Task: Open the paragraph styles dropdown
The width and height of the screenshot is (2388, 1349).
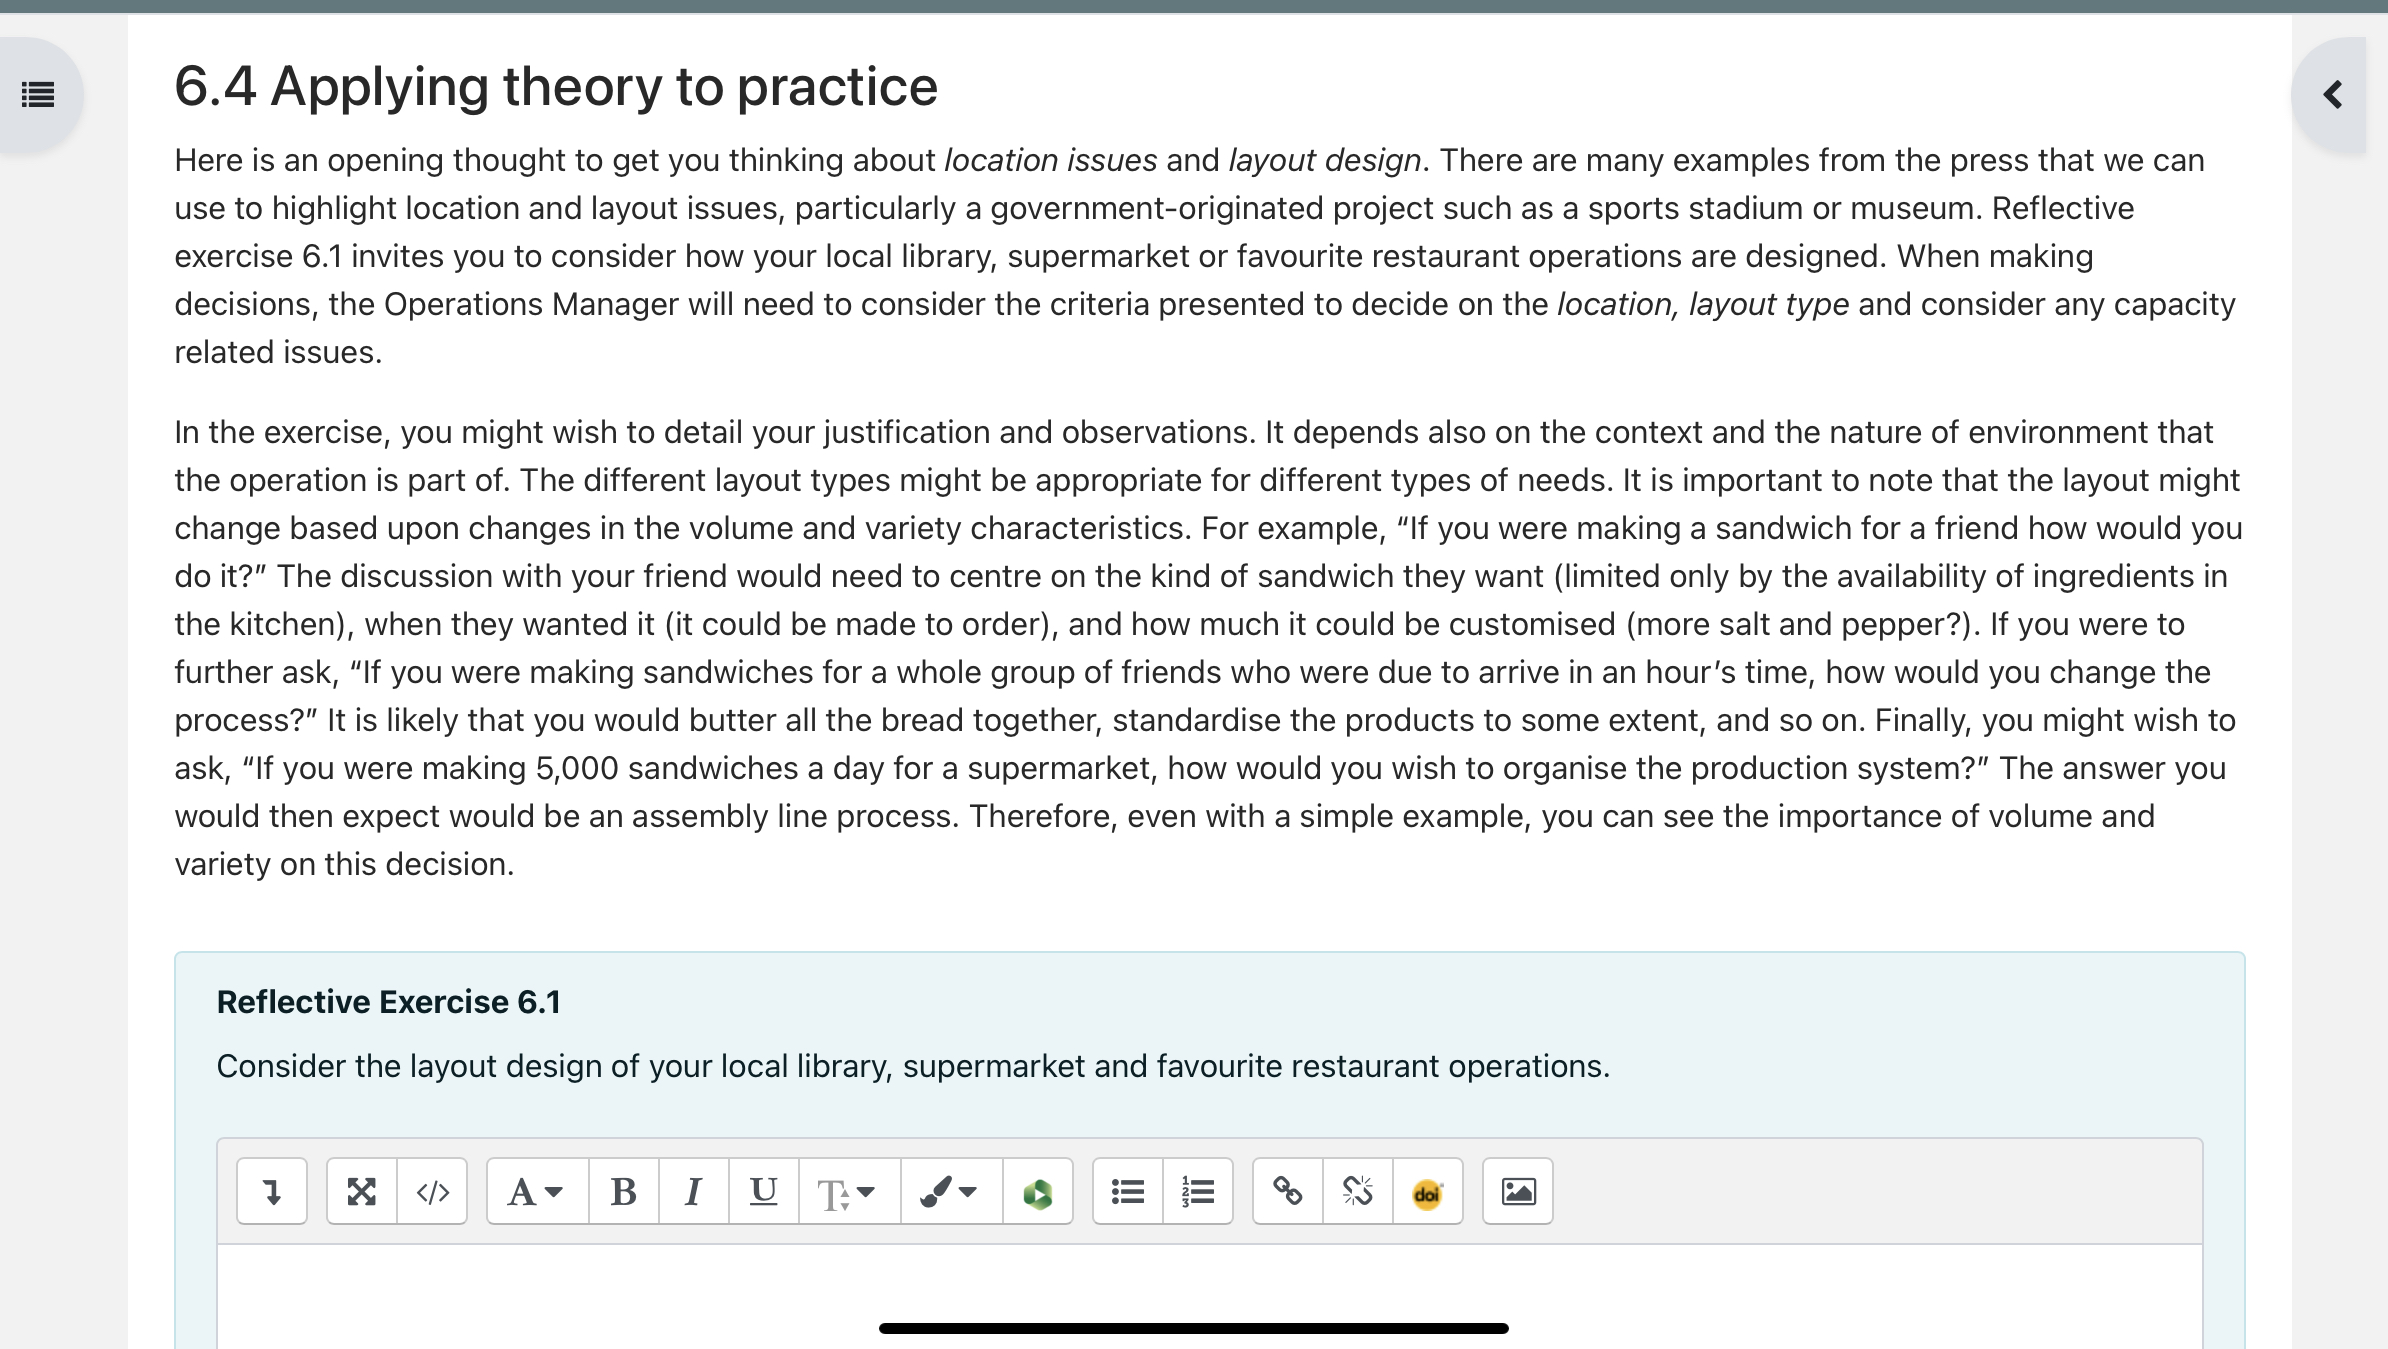Action: point(534,1190)
